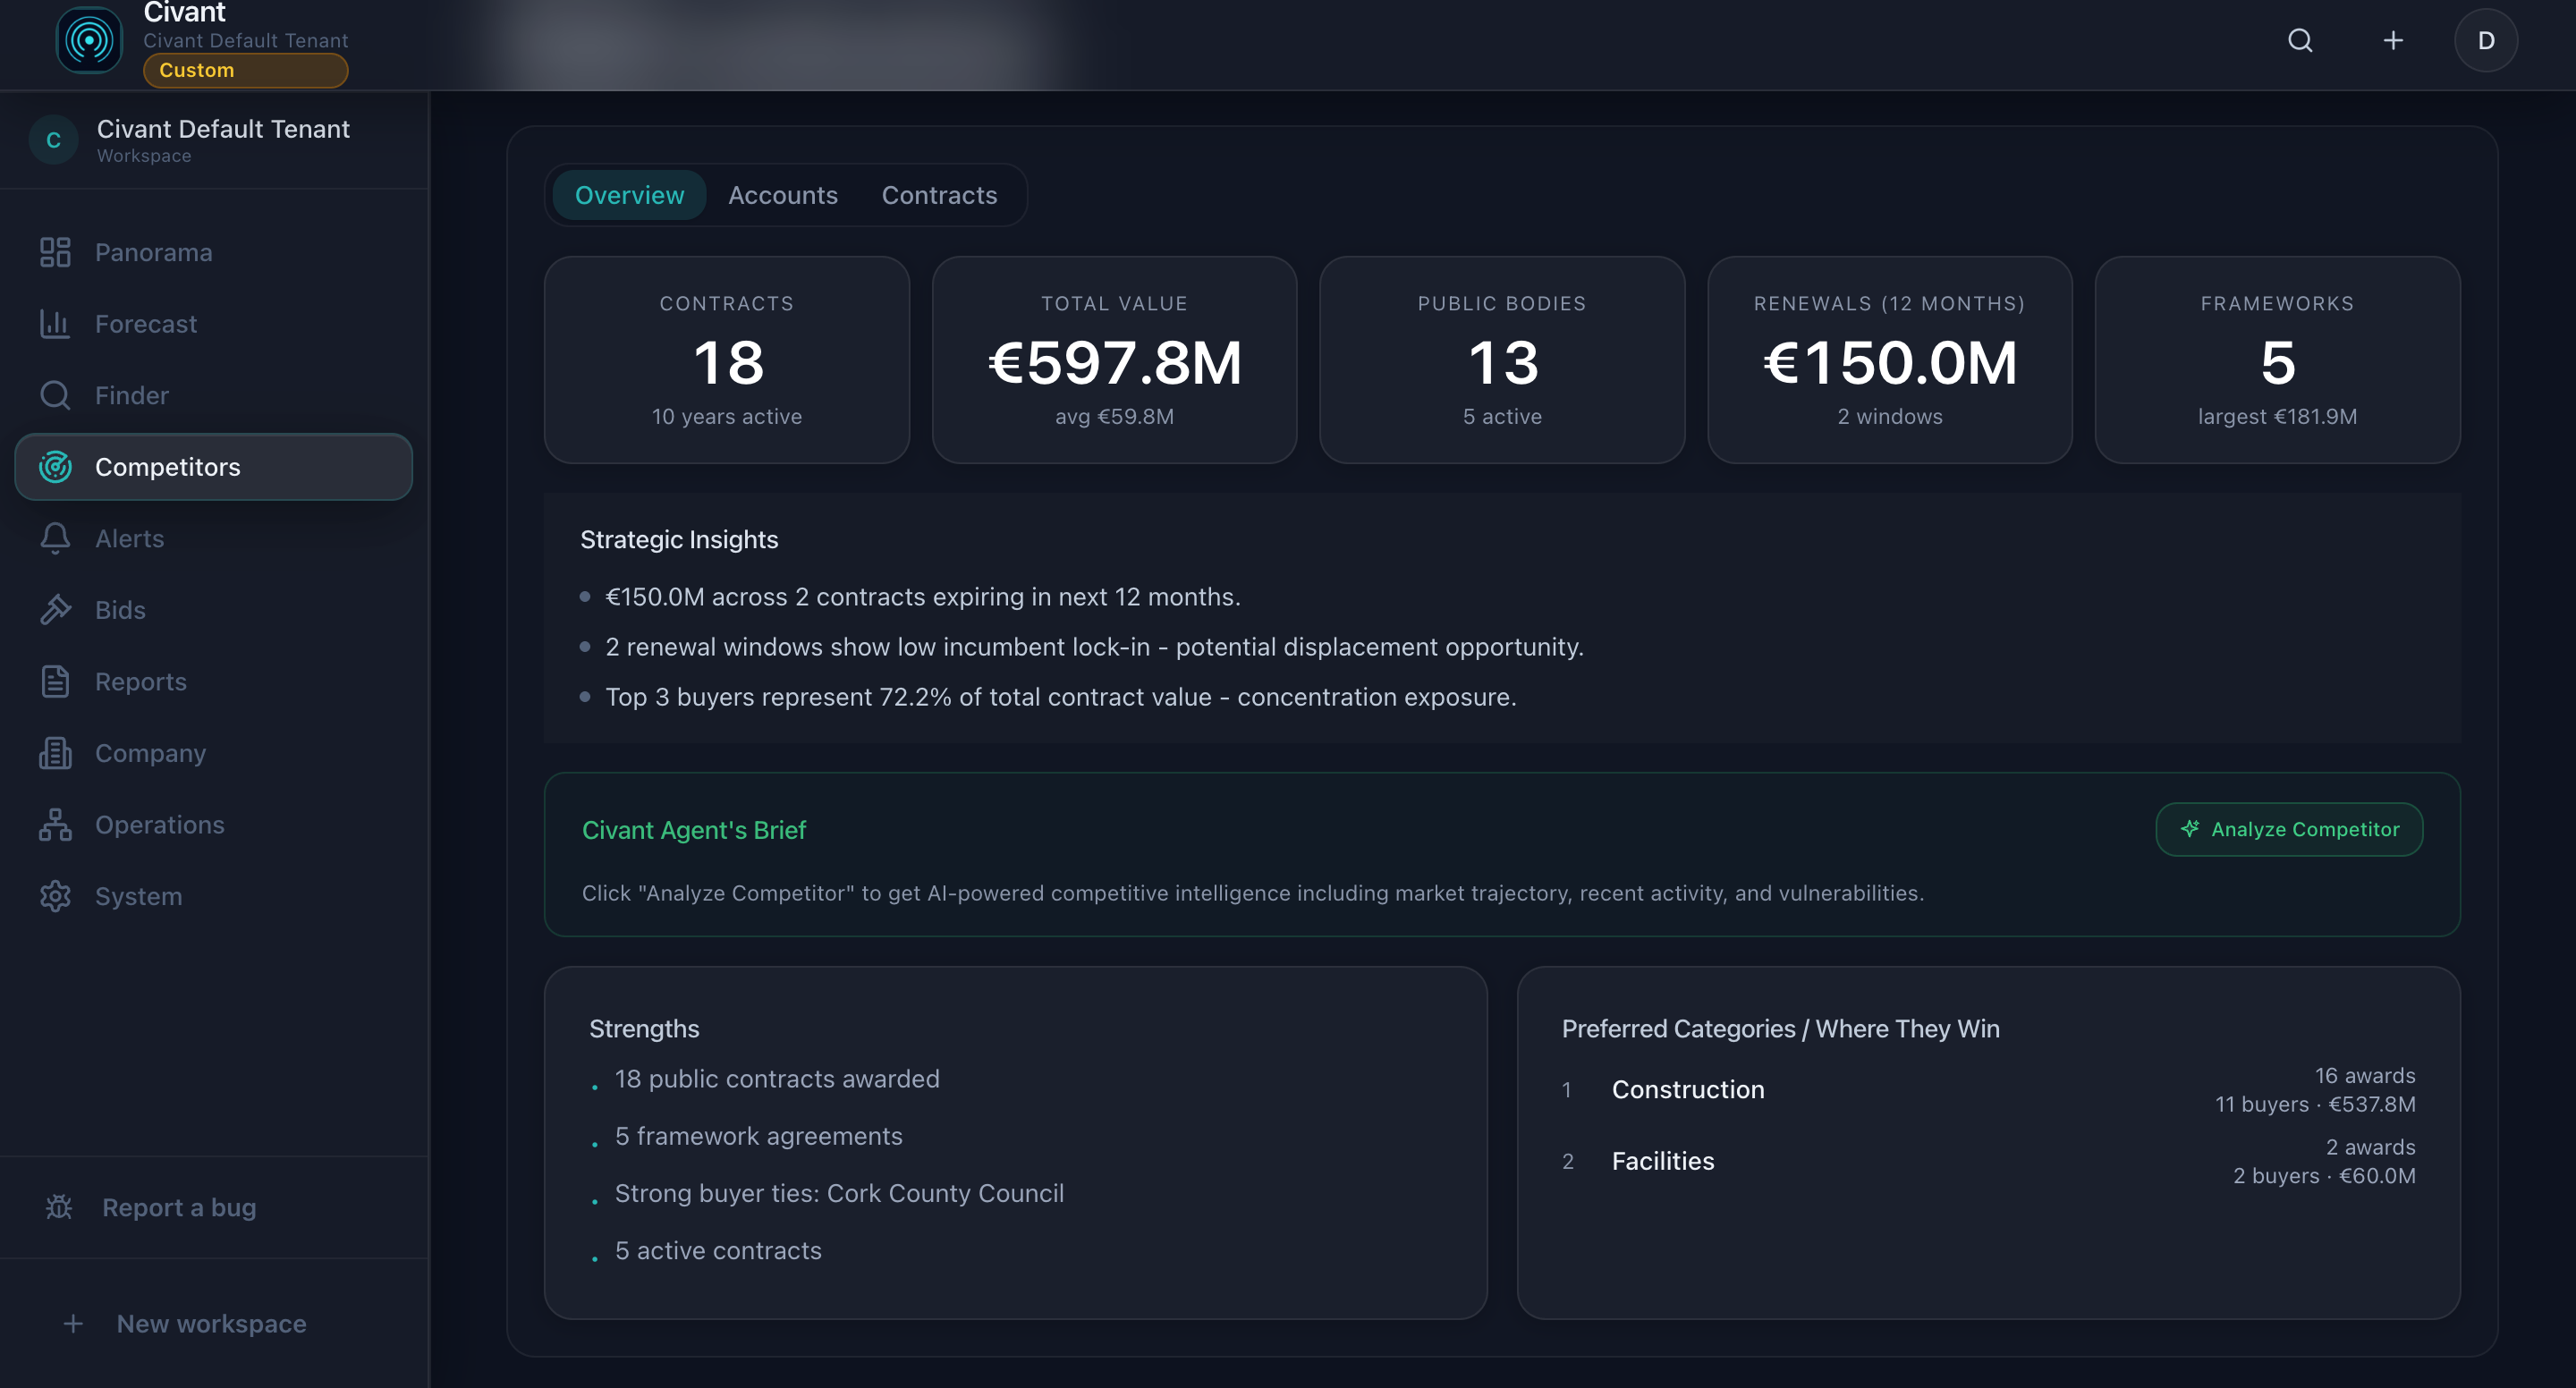
Task: Open the Finder tool
Action: (132, 395)
